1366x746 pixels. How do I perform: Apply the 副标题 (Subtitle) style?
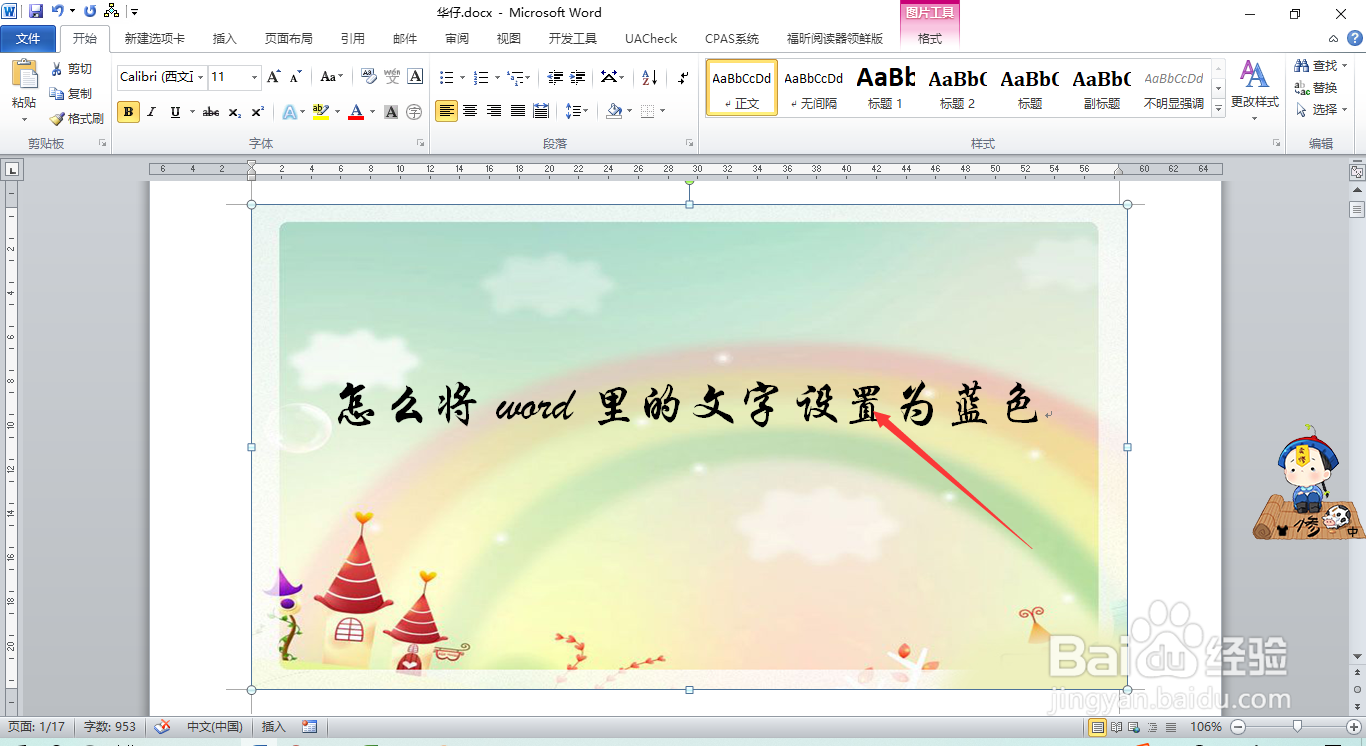tap(1102, 88)
